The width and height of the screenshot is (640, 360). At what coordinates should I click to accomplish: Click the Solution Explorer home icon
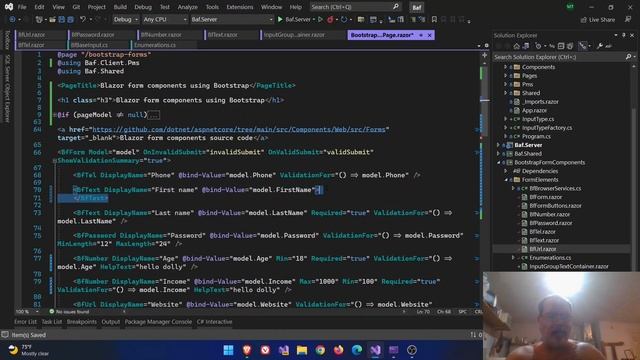pyautogui.click(x=516, y=46)
